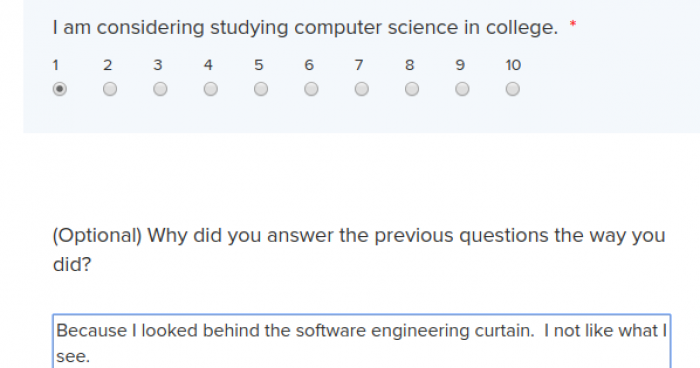Click the '(Optional) Why did you answer' question text
The image size is (700, 368).
pos(359,250)
